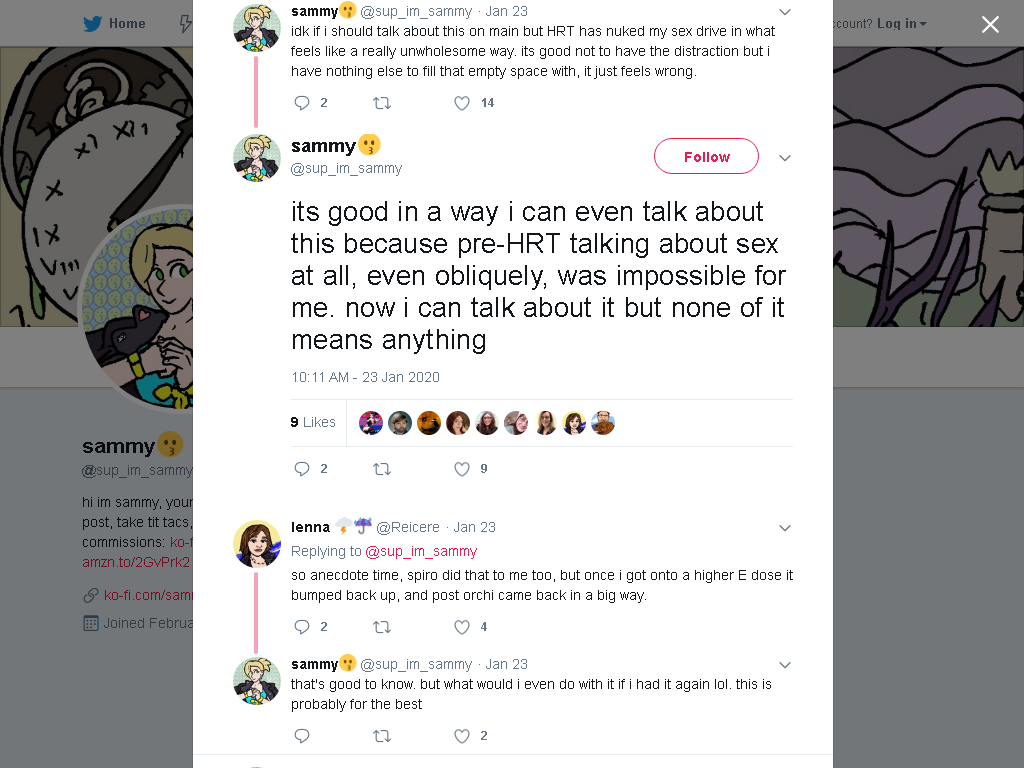Viewport: 1024px width, 768px height.
Task: Retweet lenna's reply tweet
Action: click(x=381, y=627)
